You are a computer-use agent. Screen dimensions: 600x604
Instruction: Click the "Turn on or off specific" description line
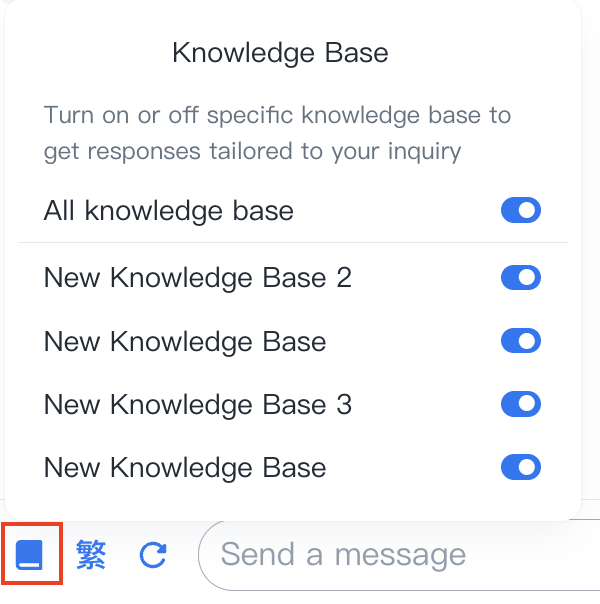[277, 115]
